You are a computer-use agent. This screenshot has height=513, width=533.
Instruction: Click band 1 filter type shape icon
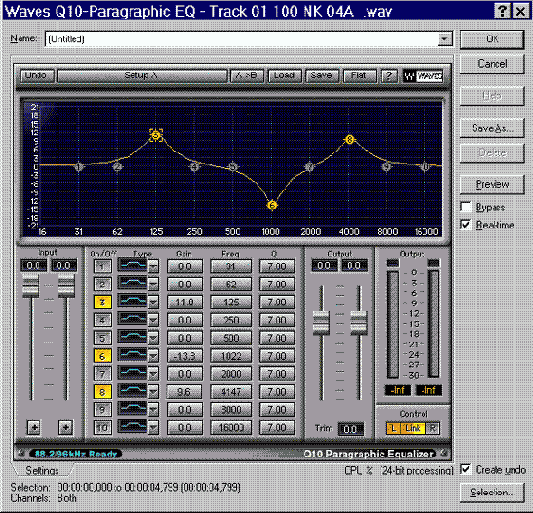click(133, 265)
